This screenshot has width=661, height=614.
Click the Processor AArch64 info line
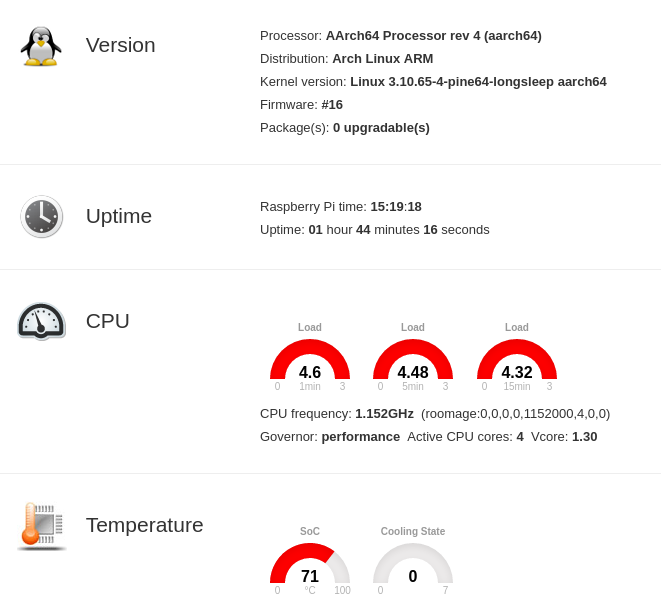point(400,36)
